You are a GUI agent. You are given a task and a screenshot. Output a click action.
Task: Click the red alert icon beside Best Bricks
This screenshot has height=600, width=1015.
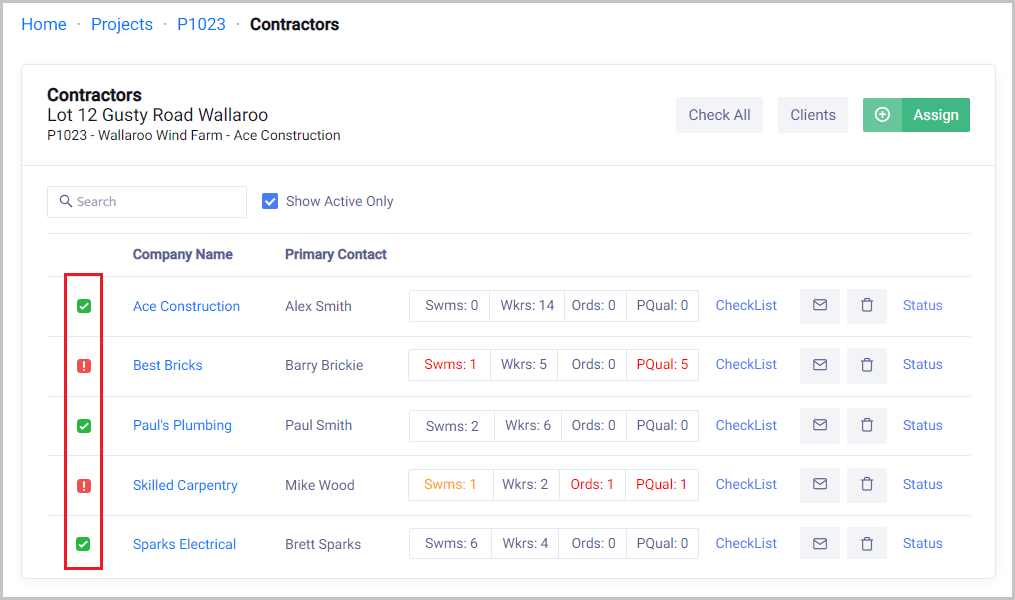pyautogui.click(x=84, y=366)
